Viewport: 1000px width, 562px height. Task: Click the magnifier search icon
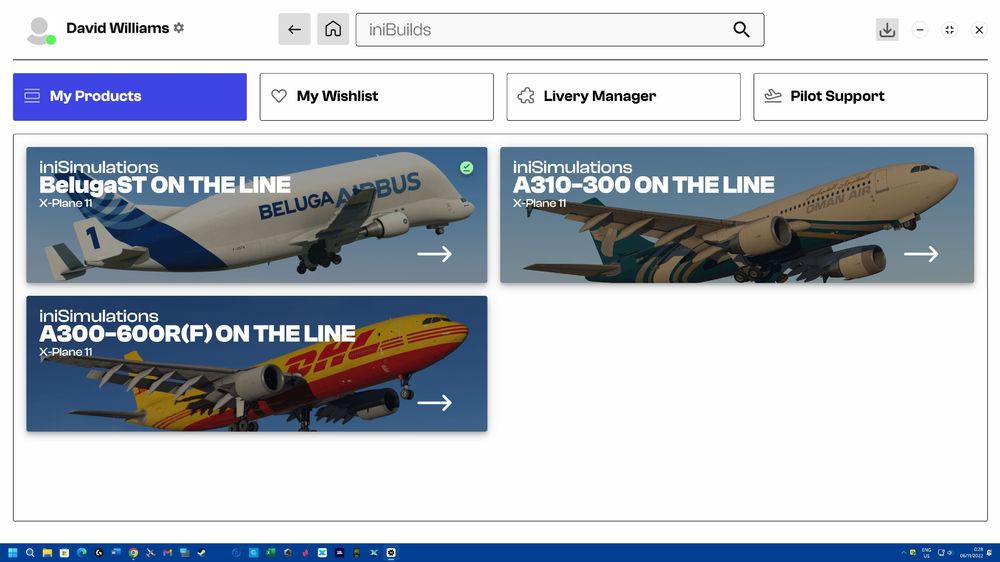tap(741, 30)
